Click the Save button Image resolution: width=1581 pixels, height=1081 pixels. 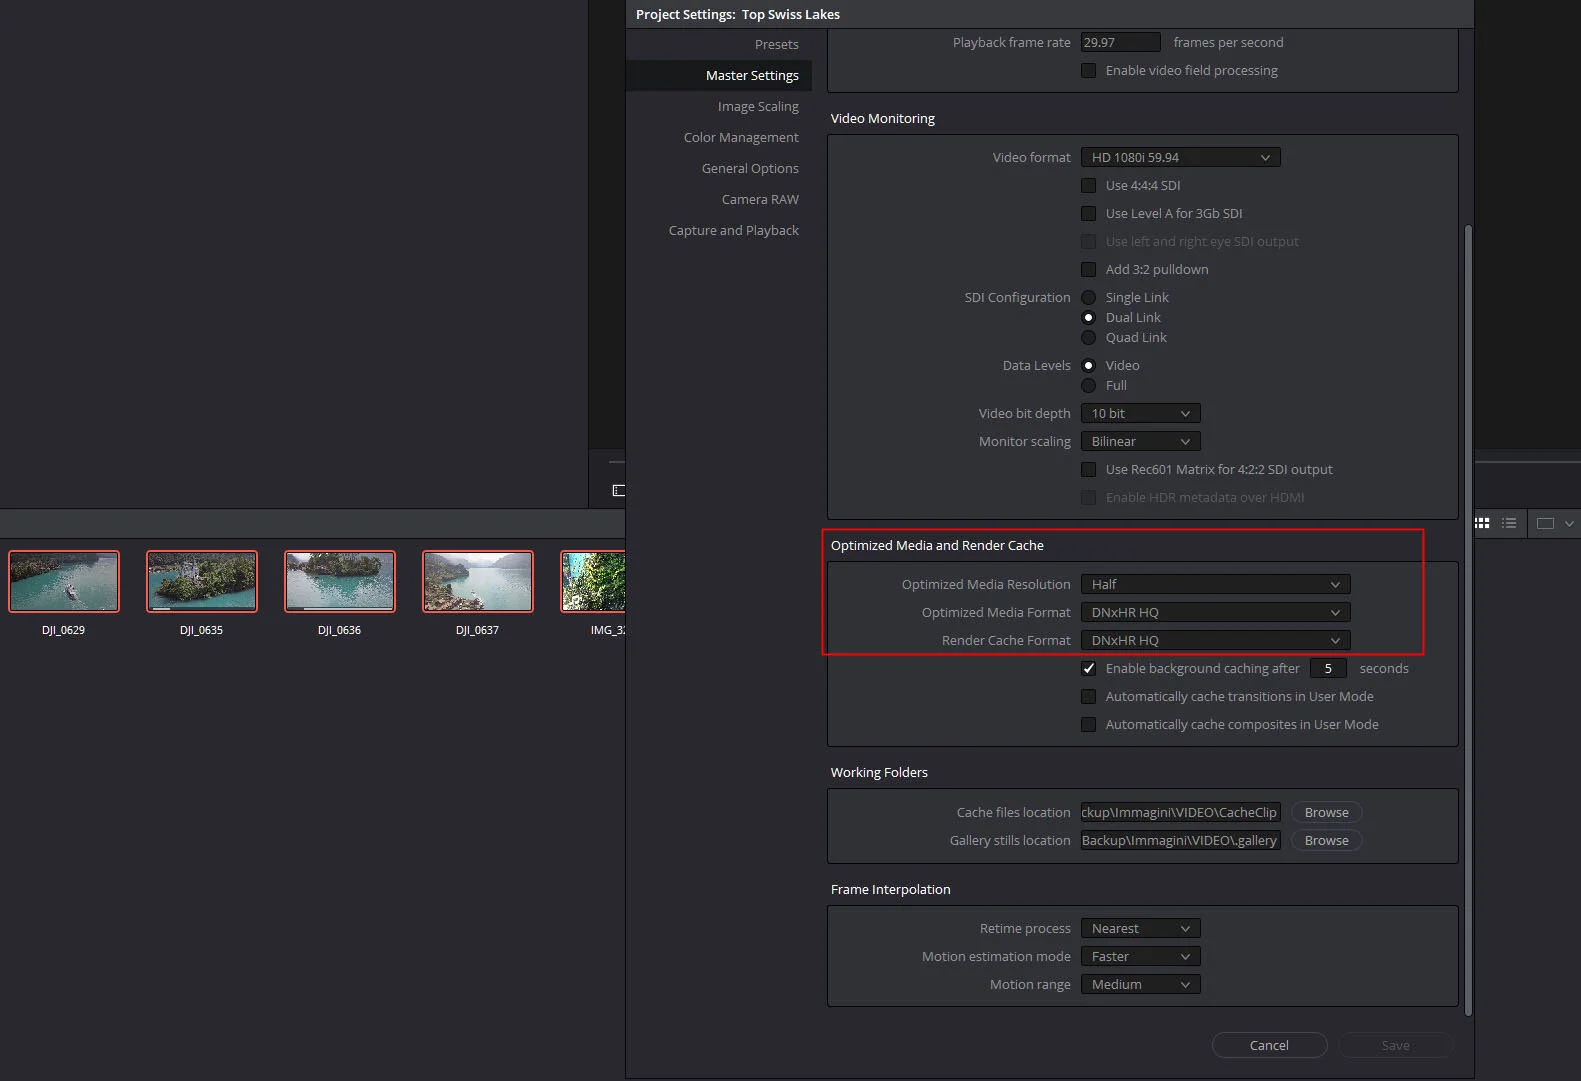(x=1395, y=1045)
